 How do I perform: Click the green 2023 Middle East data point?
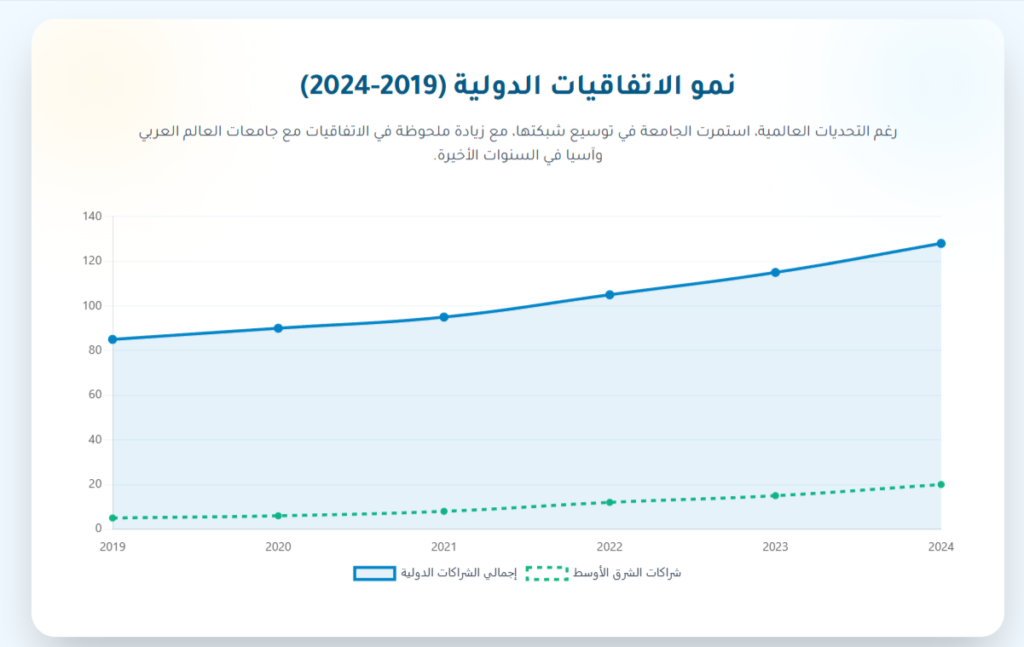pyautogui.click(x=775, y=496)
